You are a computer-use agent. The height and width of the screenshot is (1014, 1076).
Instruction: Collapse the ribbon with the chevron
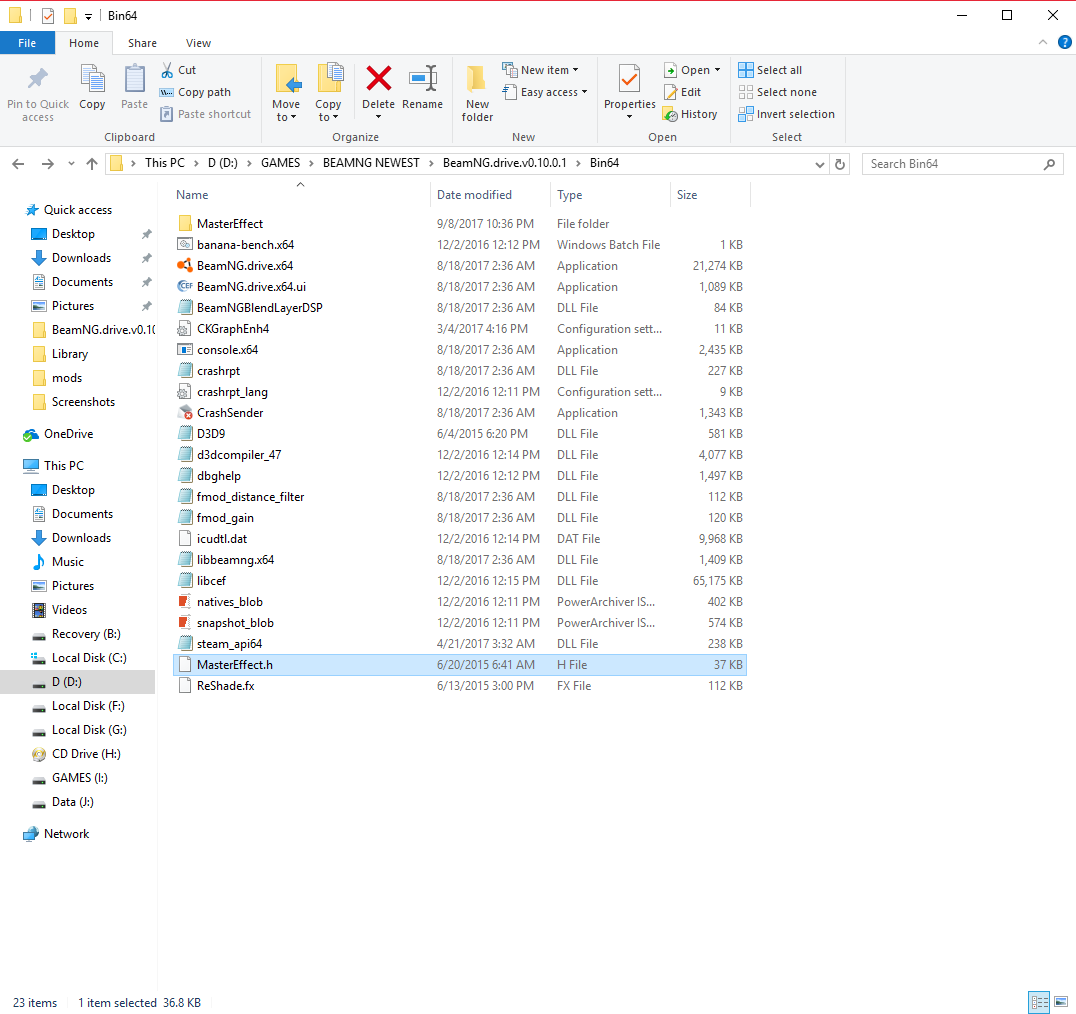coord(1043,43)
